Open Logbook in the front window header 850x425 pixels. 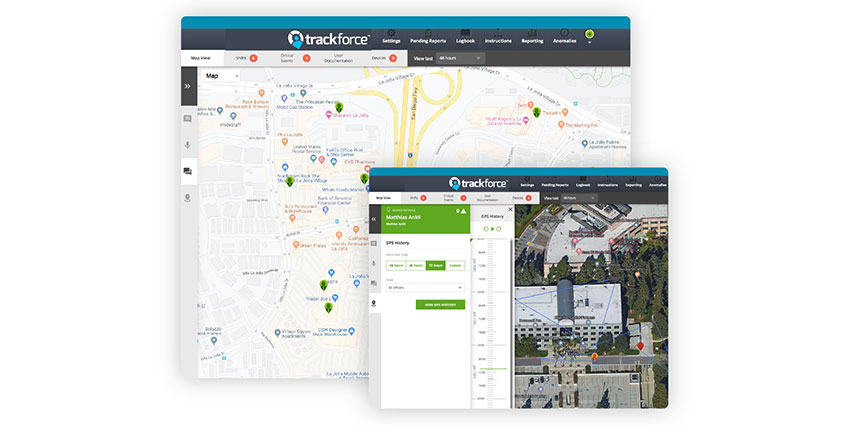pyautogui.click(x=583, y=181)
